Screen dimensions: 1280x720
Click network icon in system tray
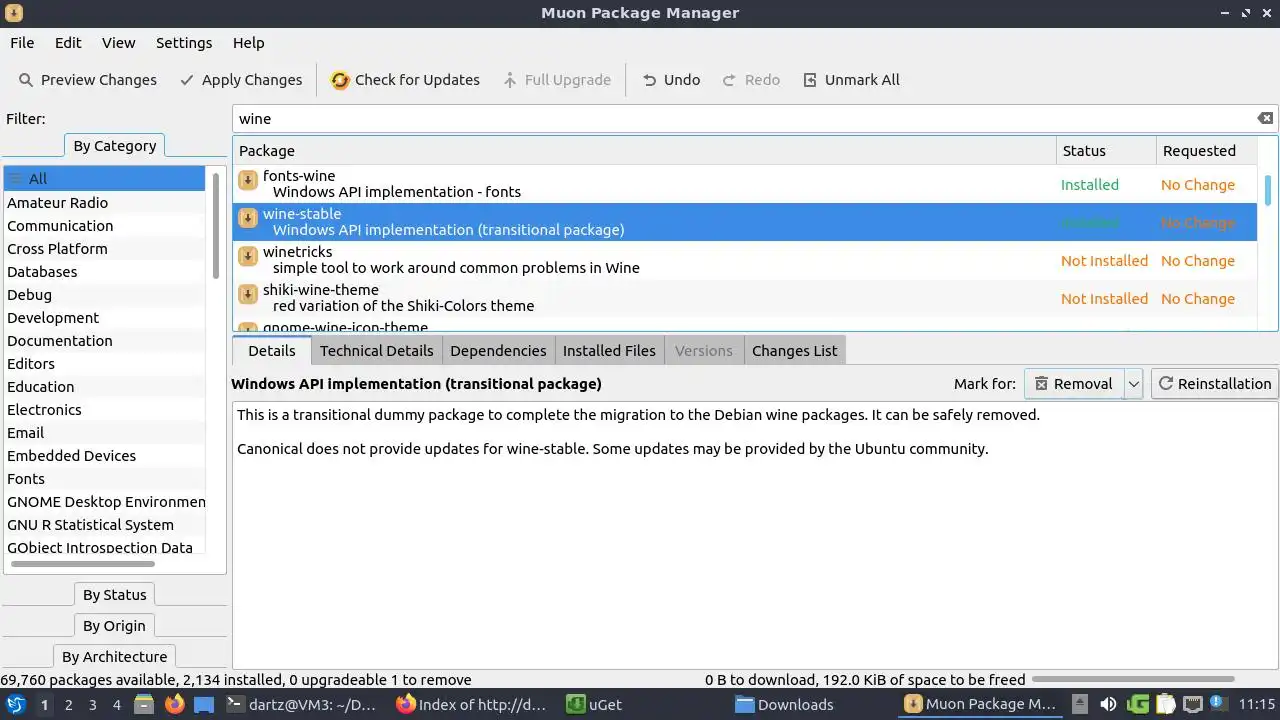(1192, 704)
